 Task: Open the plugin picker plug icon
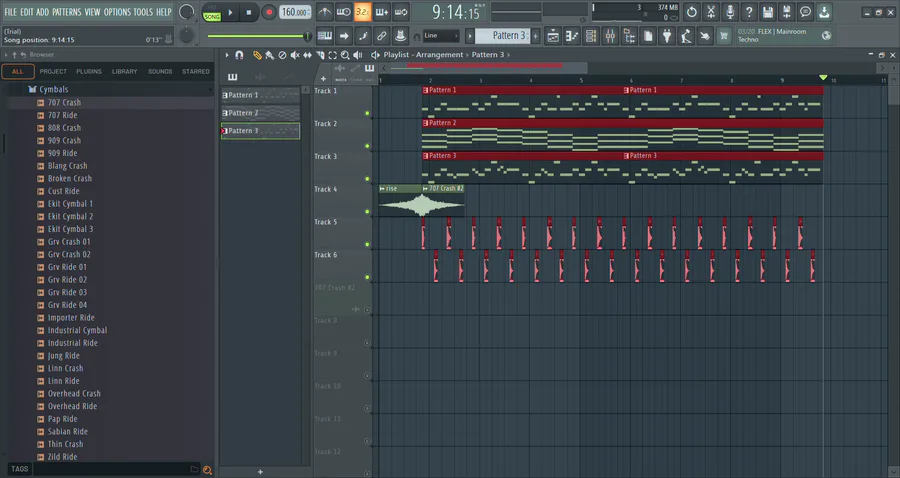click(x=666, y=36)
